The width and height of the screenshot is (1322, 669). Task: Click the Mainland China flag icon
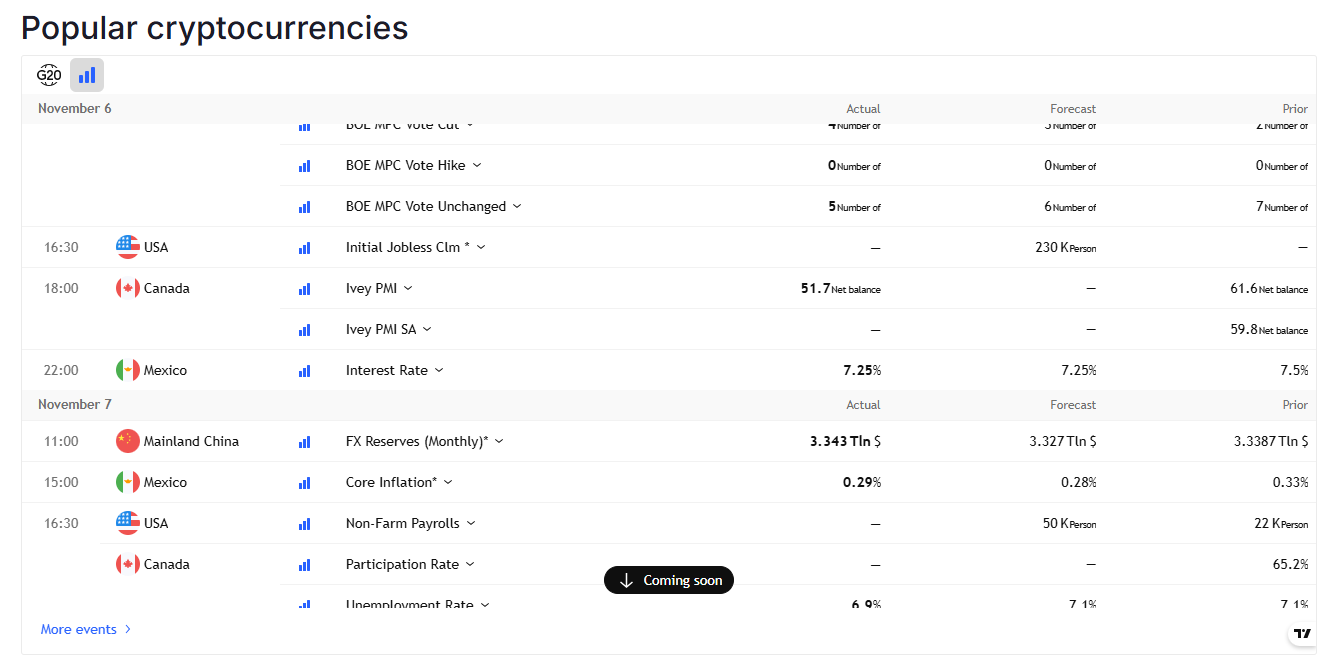129,441
